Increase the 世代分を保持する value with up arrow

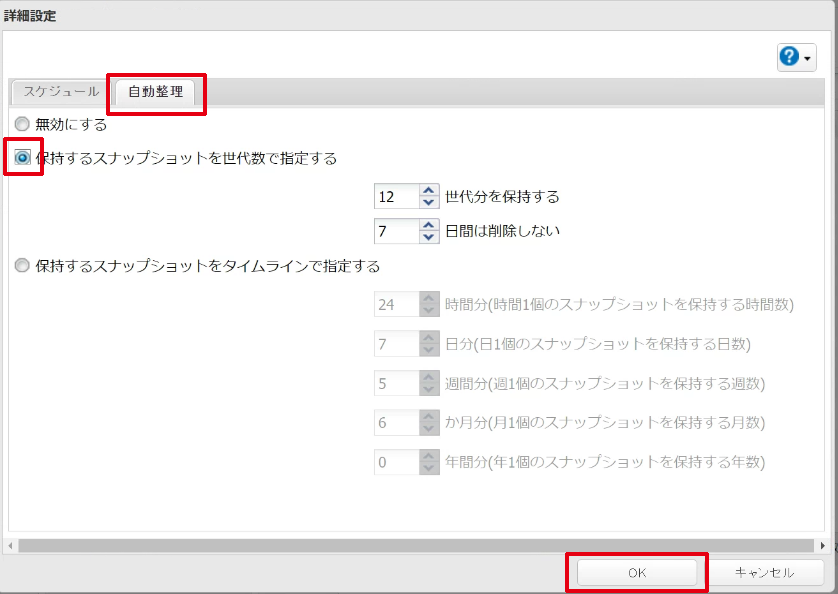[429, 190]
